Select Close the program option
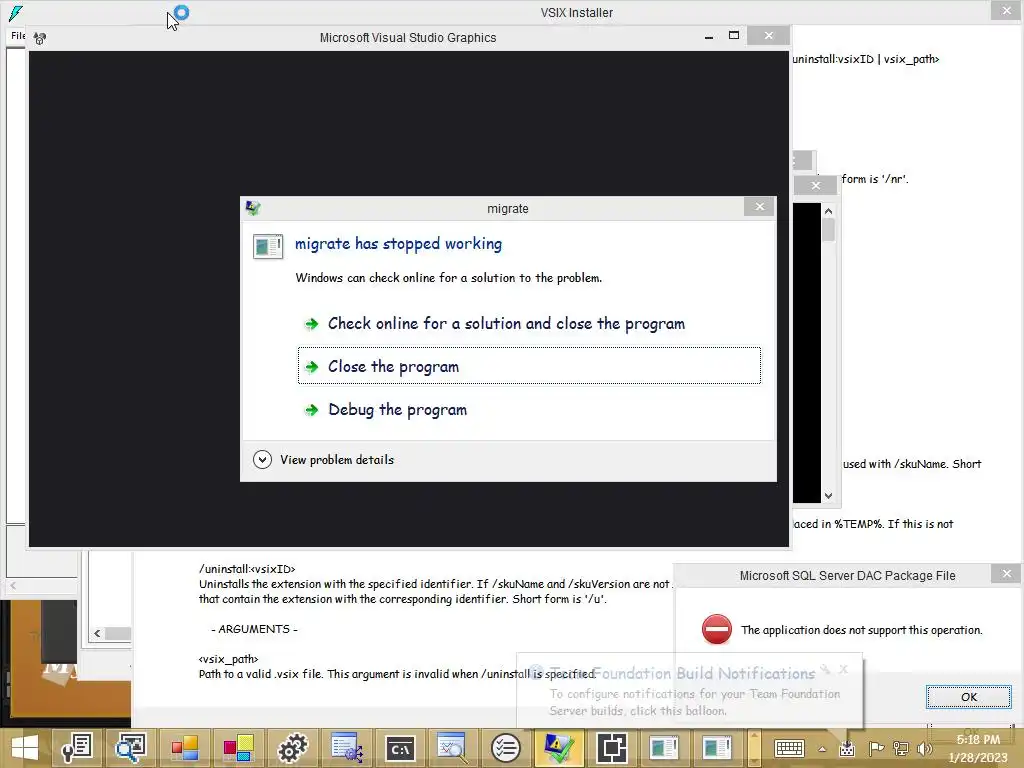 coord(529,366)
